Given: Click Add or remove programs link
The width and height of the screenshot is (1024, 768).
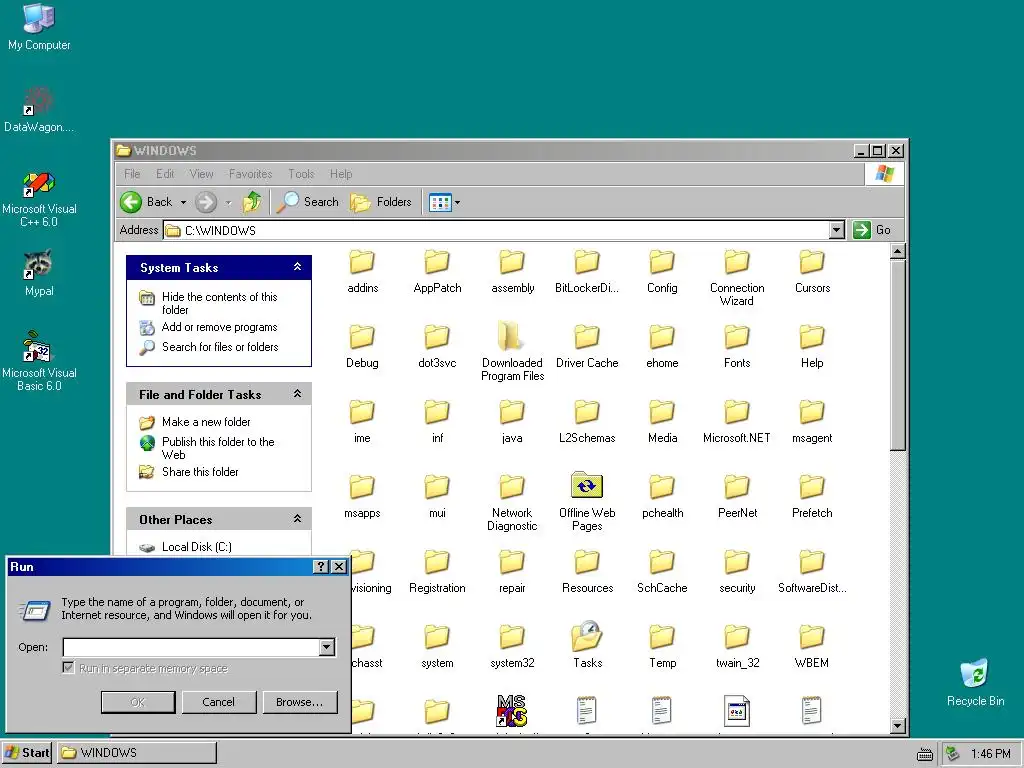Looking at the screenshot, I should 219,327.
